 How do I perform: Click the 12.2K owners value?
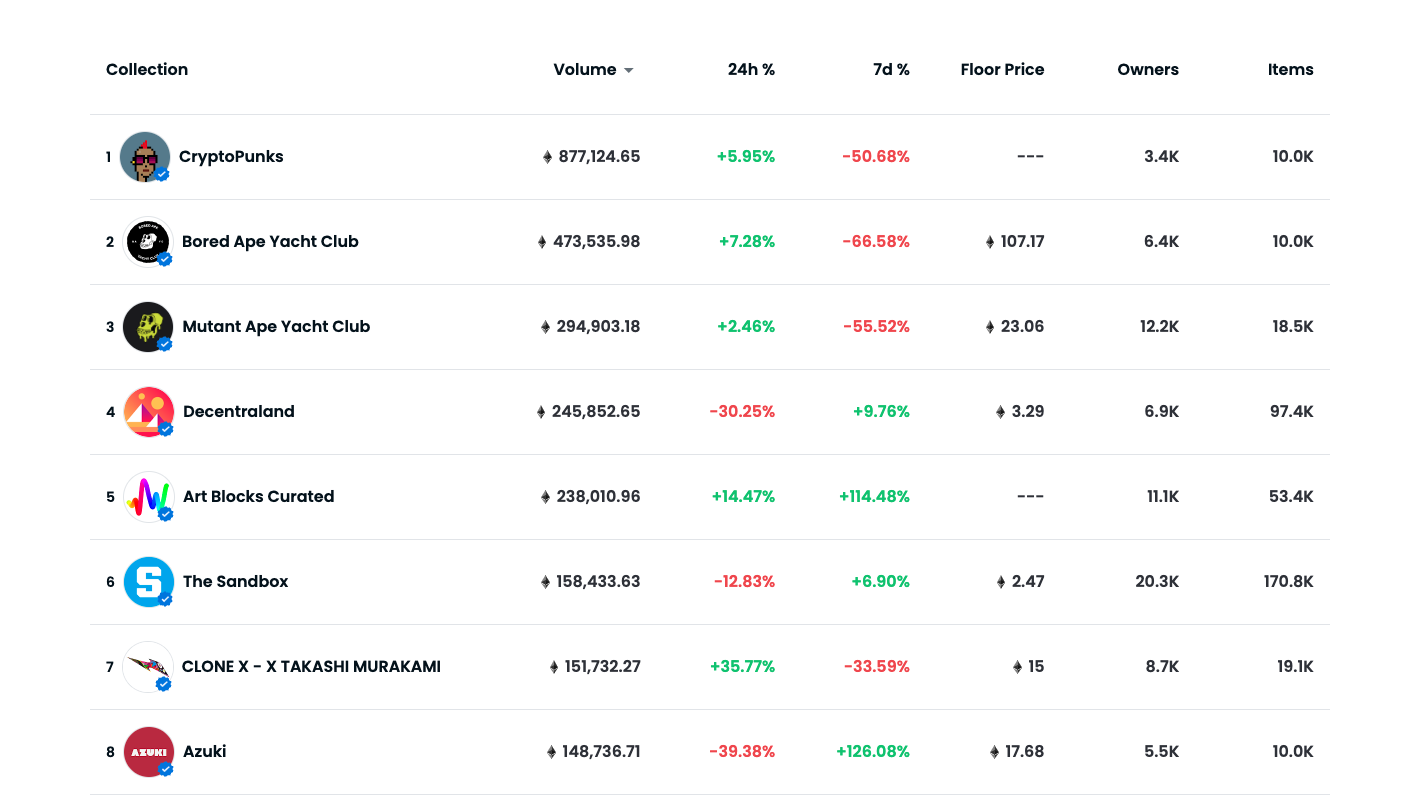click(x=1158, y=327)
